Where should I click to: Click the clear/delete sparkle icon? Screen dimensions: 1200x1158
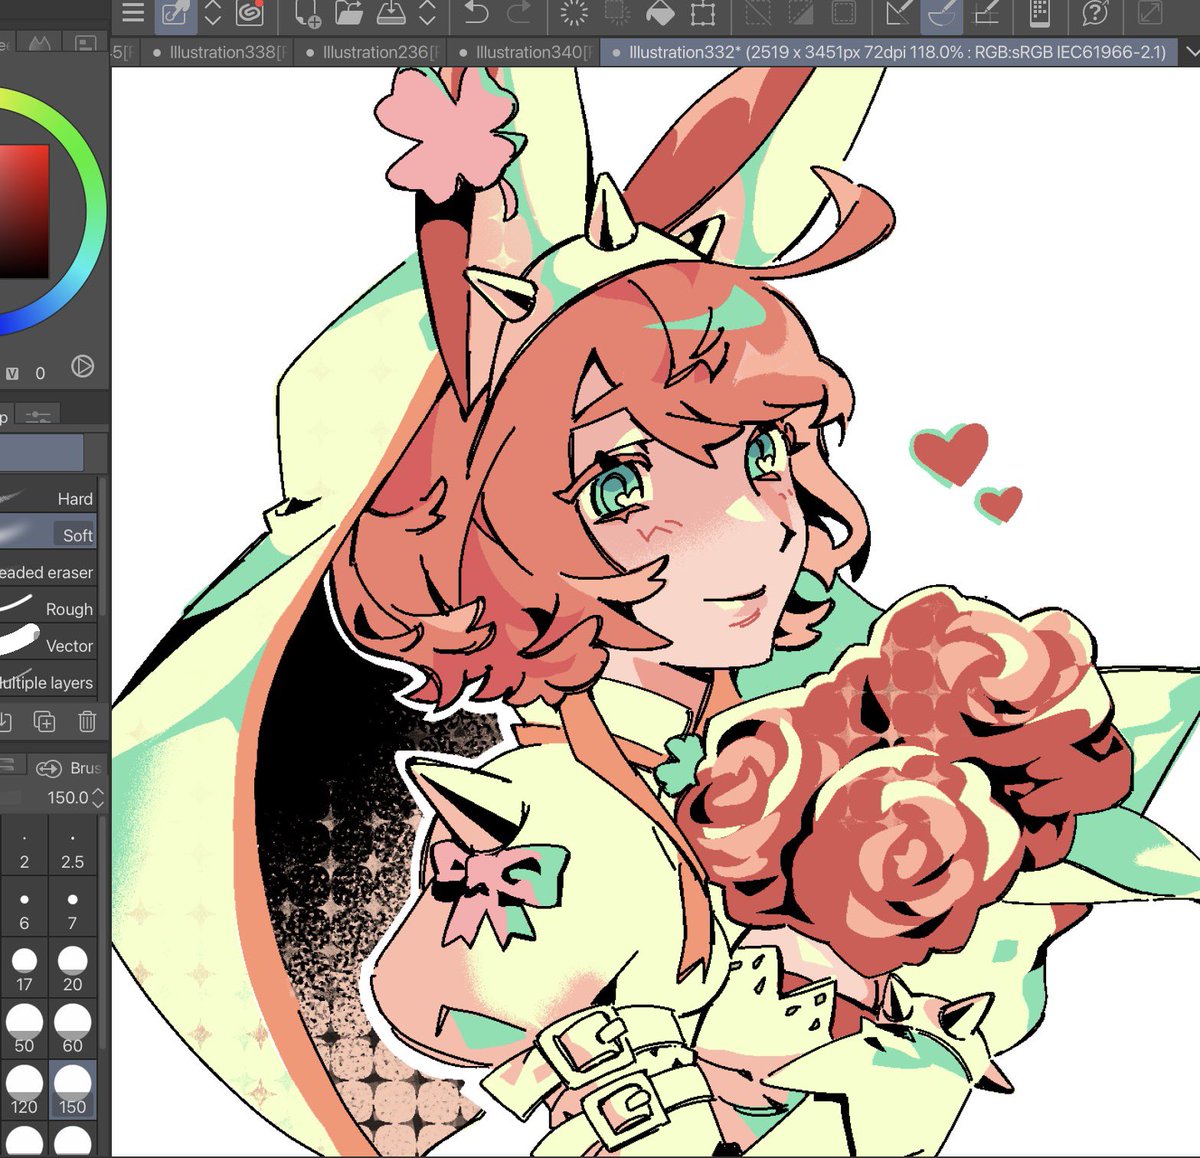pyautogui.click(x=574, y=13)
